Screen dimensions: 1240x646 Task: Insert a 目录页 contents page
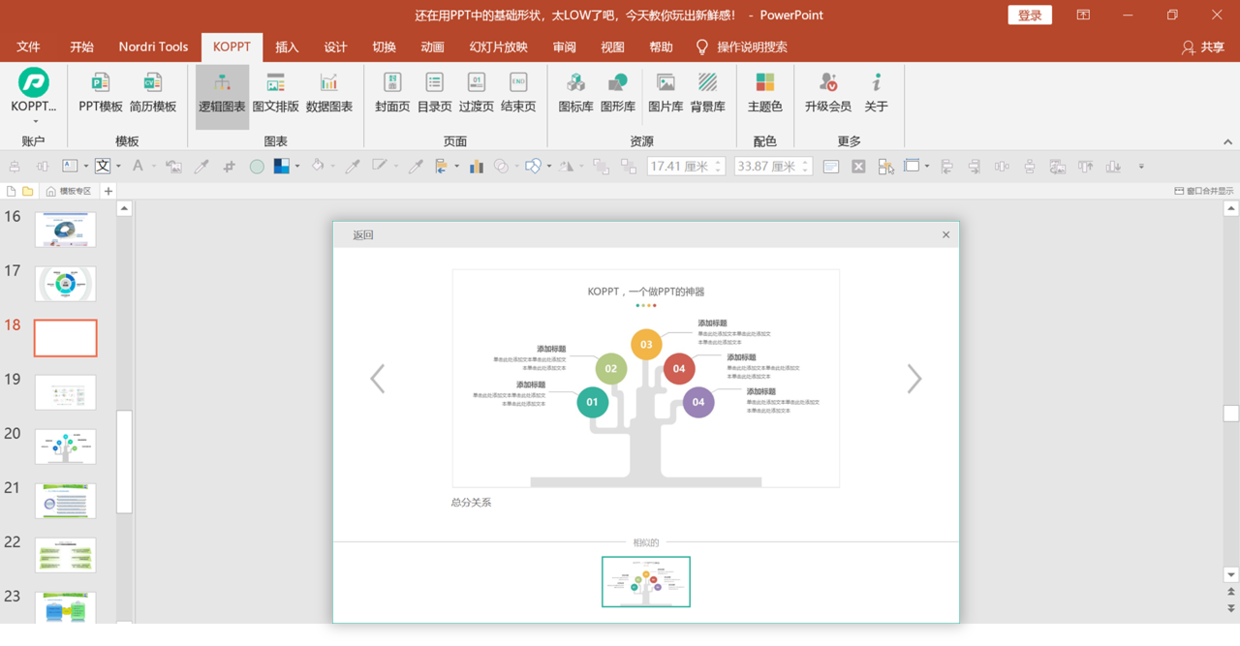434,92
